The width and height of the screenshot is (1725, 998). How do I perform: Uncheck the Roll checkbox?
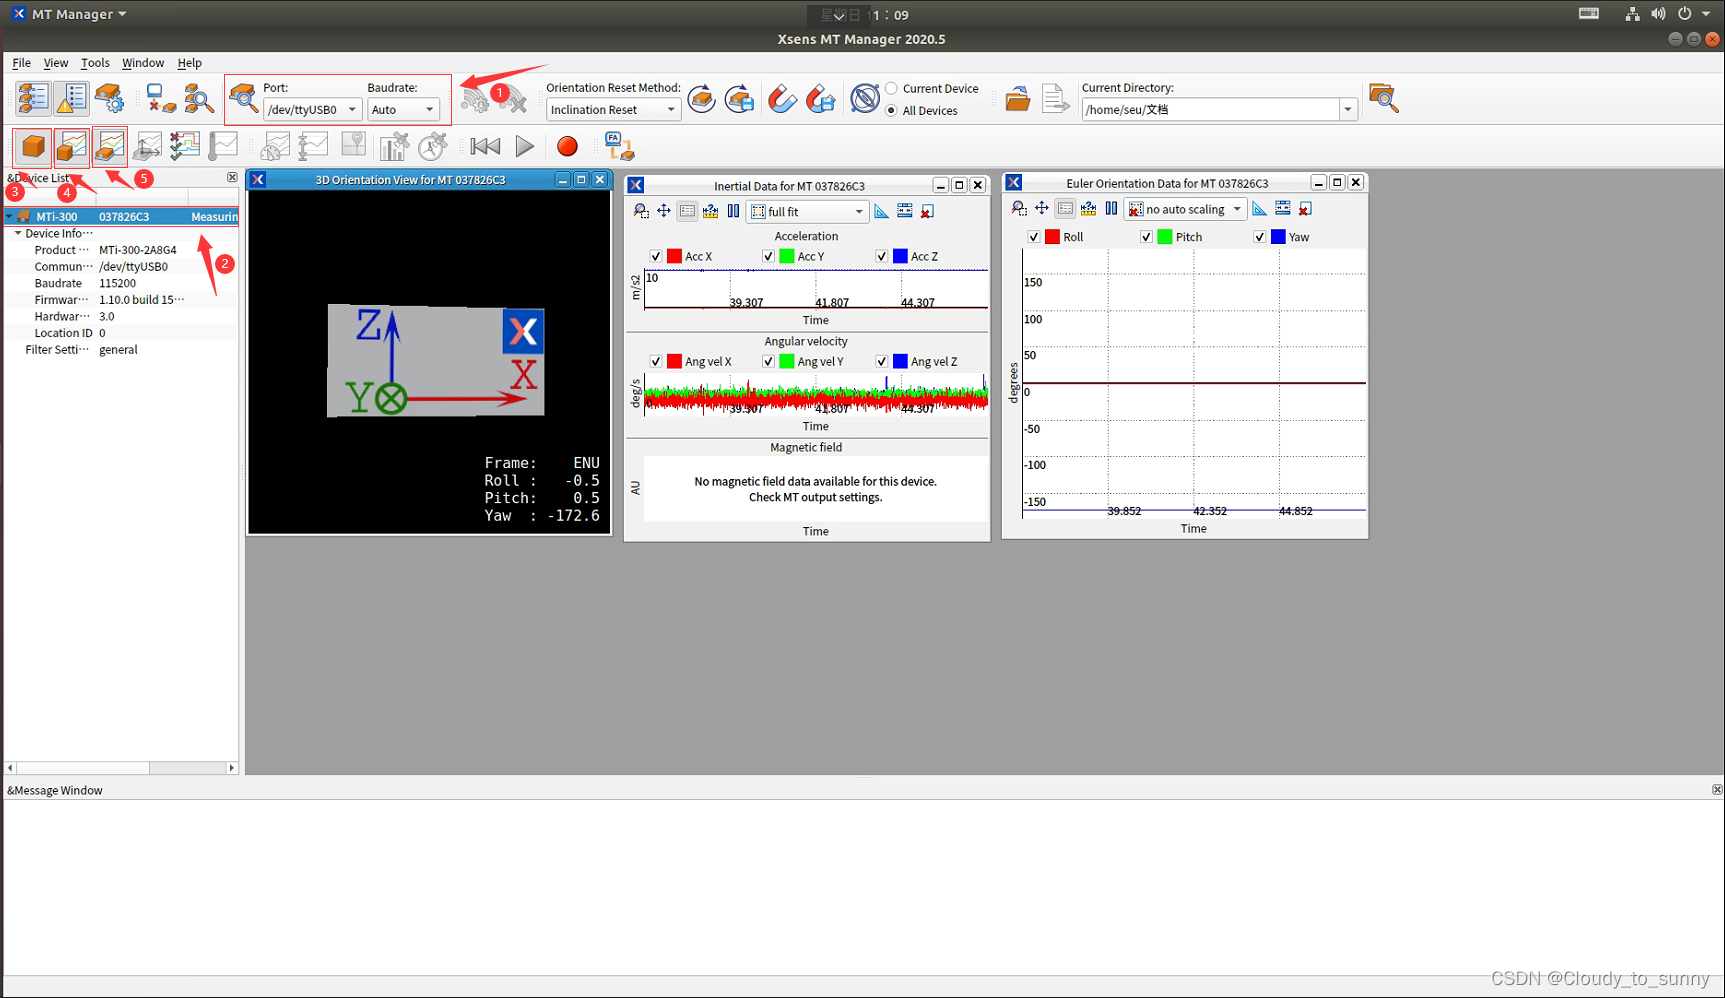[x=1034, y=237]
